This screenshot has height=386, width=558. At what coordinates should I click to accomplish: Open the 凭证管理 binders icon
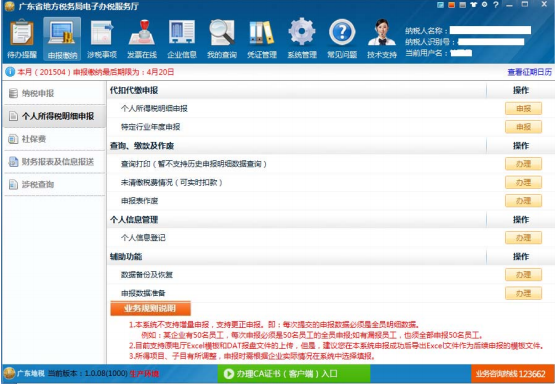tap(262, 38)
